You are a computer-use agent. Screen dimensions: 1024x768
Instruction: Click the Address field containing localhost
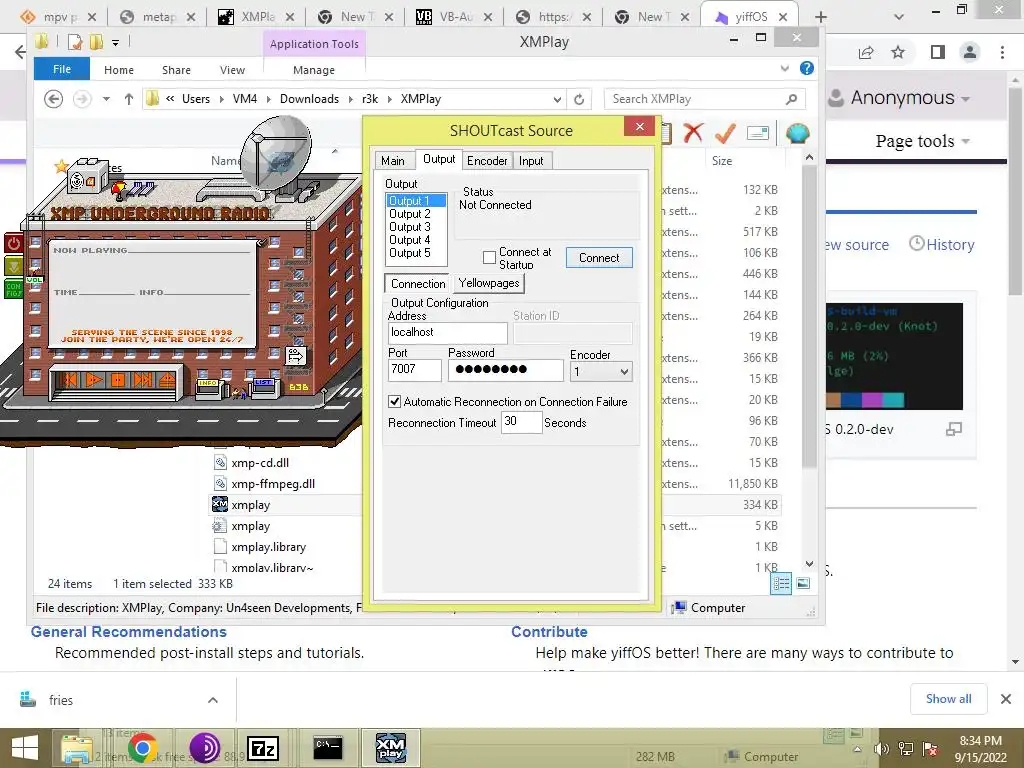pyautogui.click(x=447, y=332)
